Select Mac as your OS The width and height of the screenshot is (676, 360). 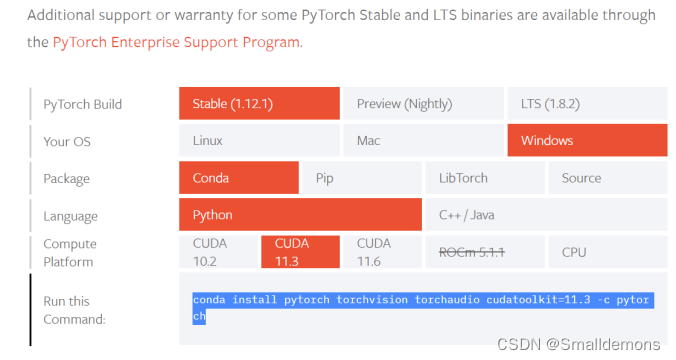coord(423,141)
